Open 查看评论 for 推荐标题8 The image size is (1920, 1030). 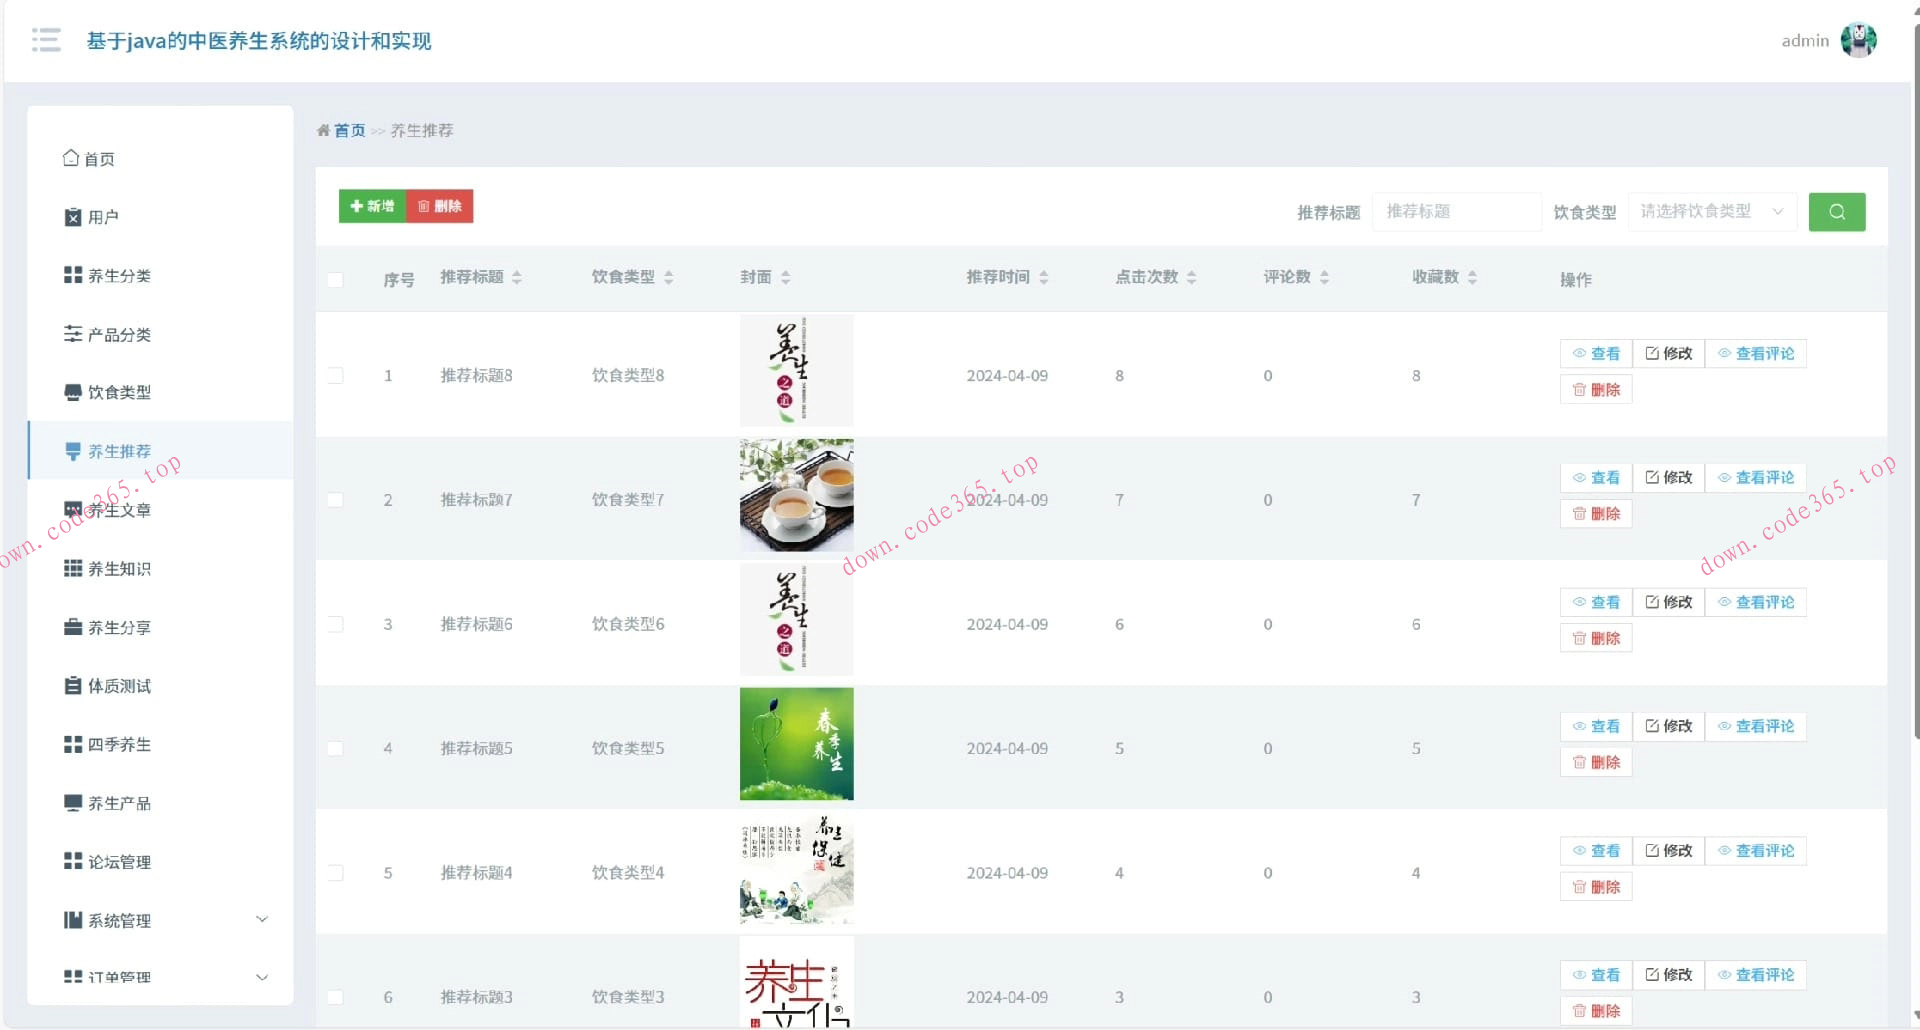pyautogui.click(x=1756, y=353)
